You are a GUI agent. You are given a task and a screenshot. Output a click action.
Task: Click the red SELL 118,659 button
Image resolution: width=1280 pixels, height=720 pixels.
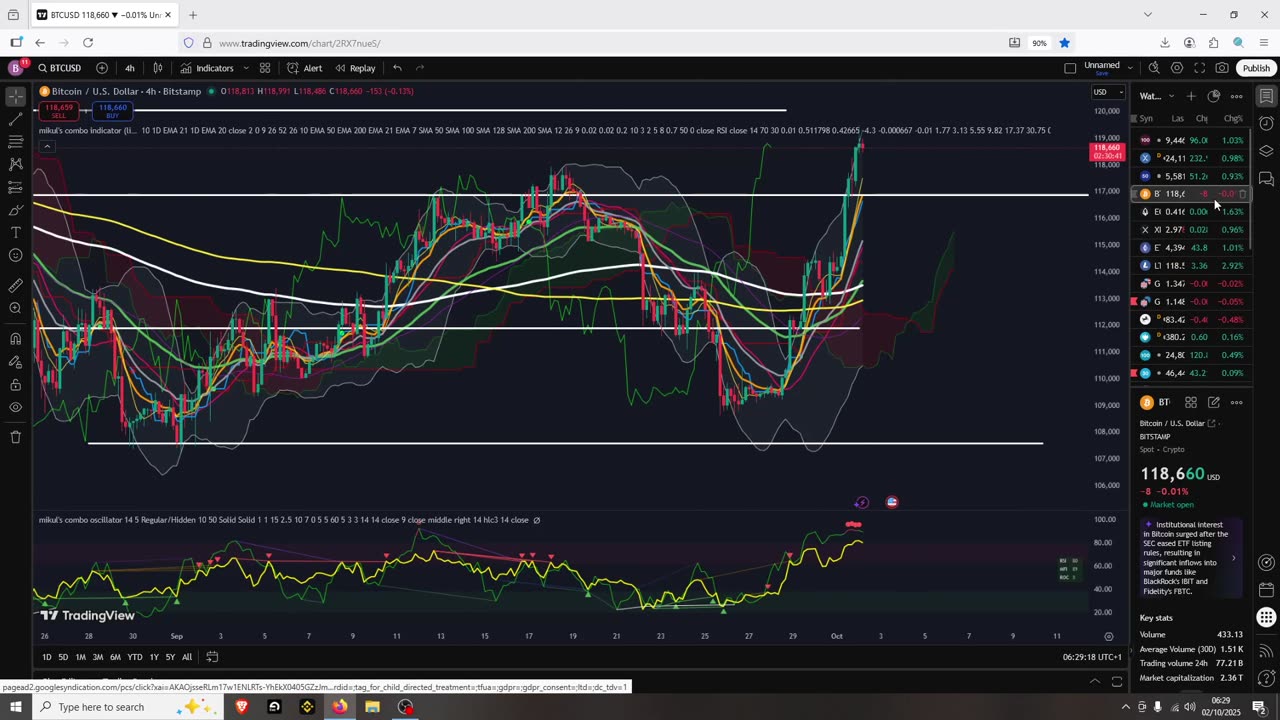[x=59, y=110]
